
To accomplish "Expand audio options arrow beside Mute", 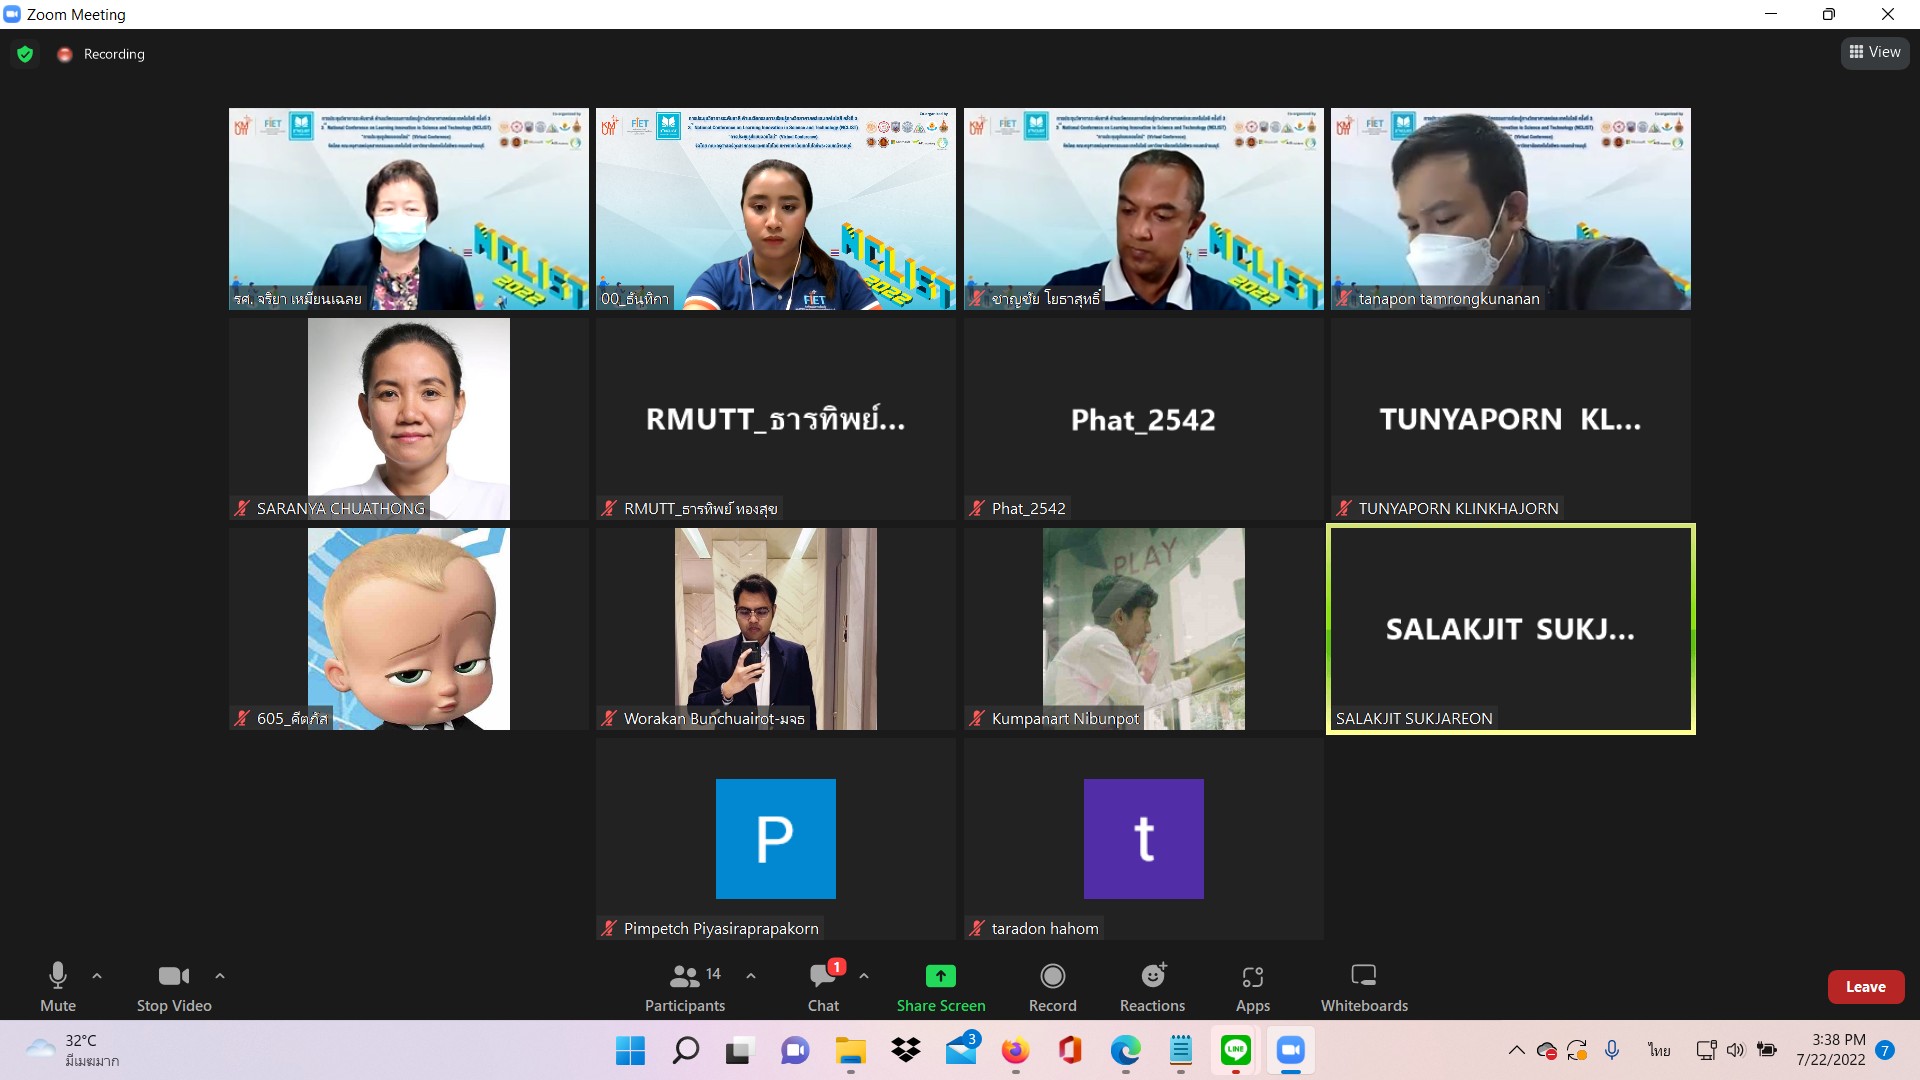I will [x=97, y=975].
